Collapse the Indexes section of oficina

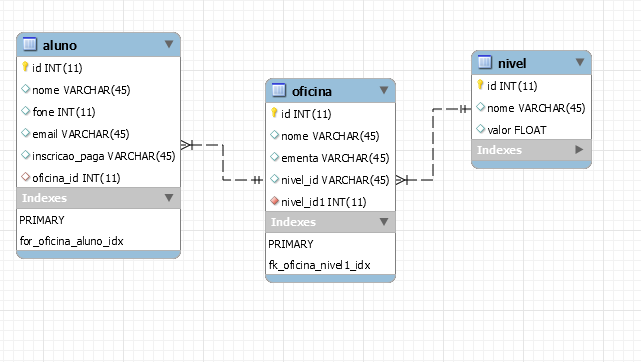coord(383,221)
